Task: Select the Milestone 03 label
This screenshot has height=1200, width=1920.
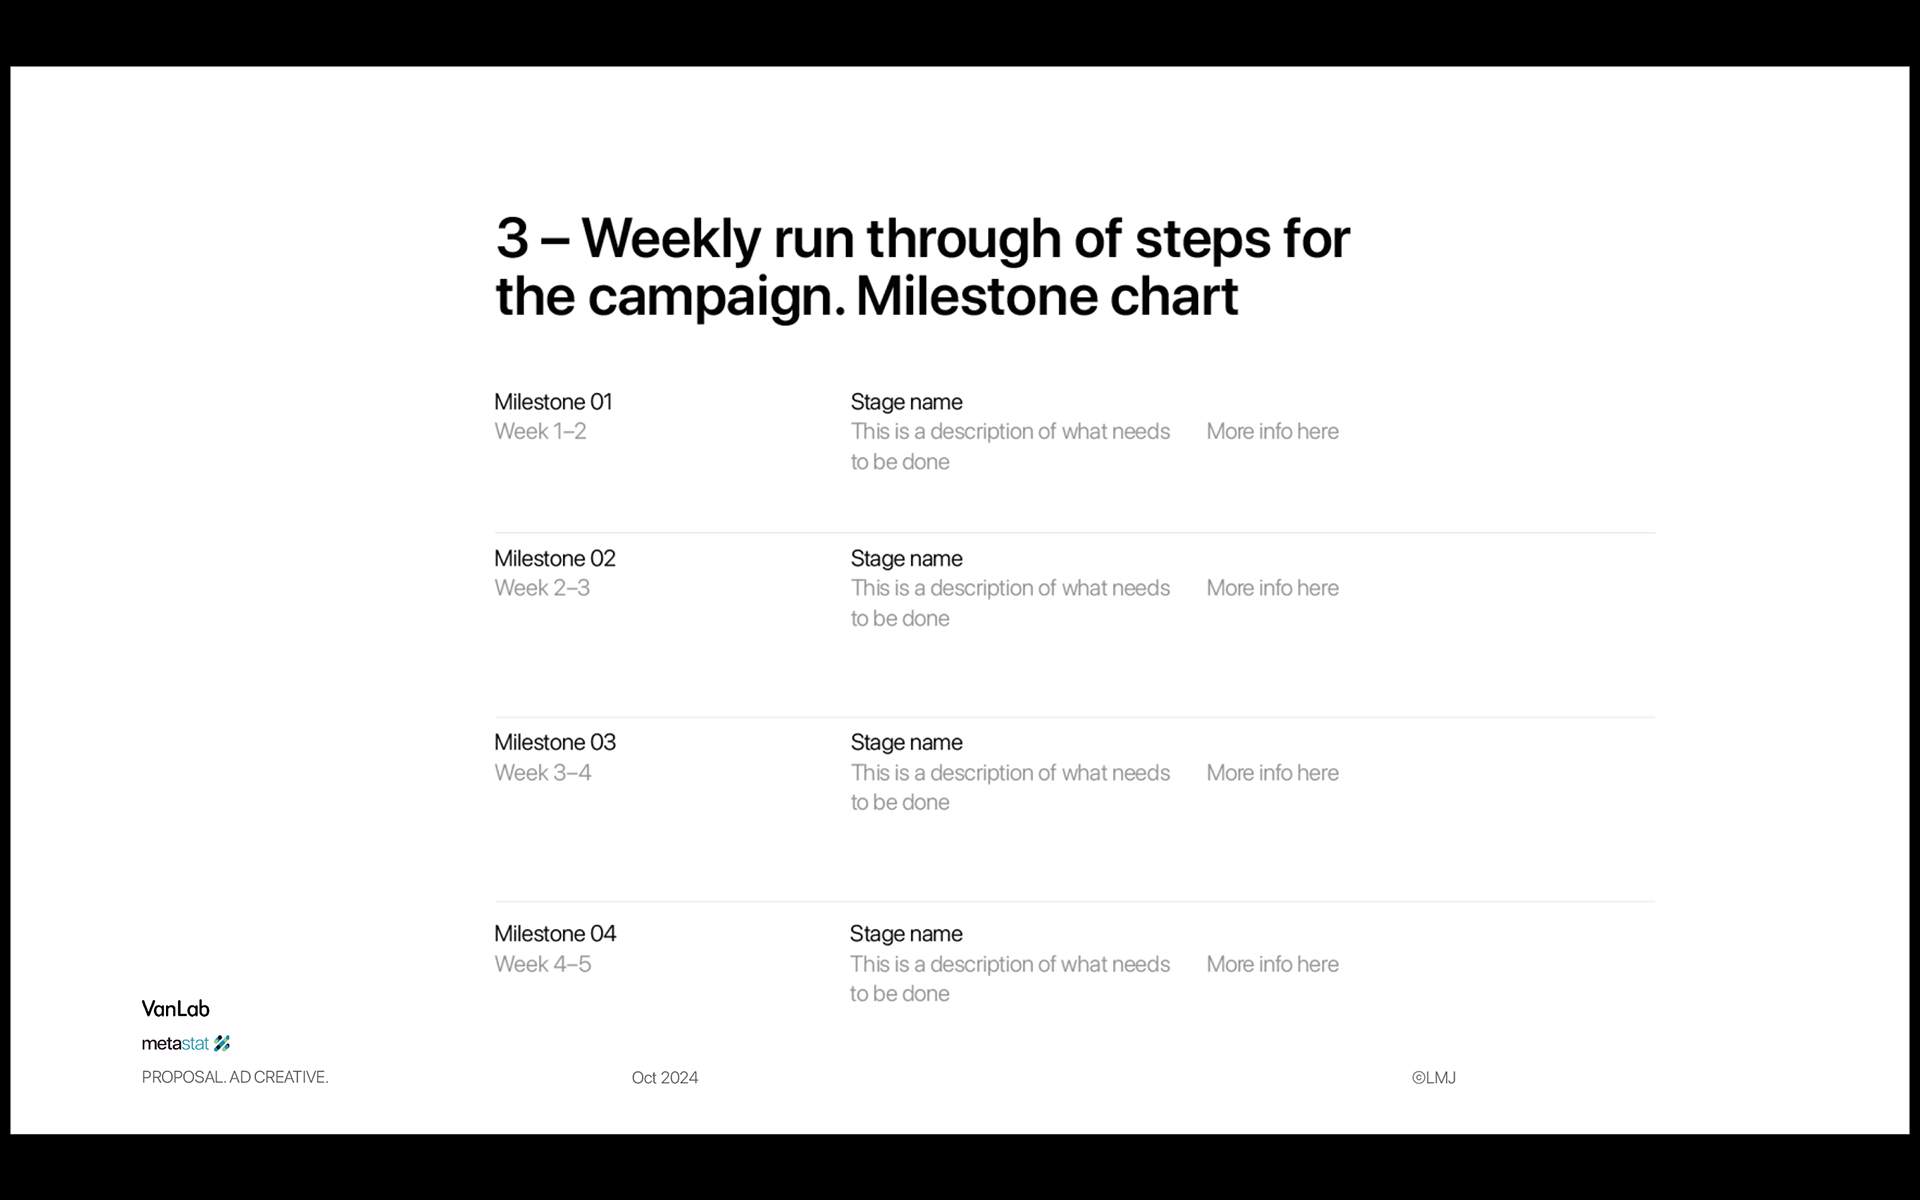Action: [555, 742]
